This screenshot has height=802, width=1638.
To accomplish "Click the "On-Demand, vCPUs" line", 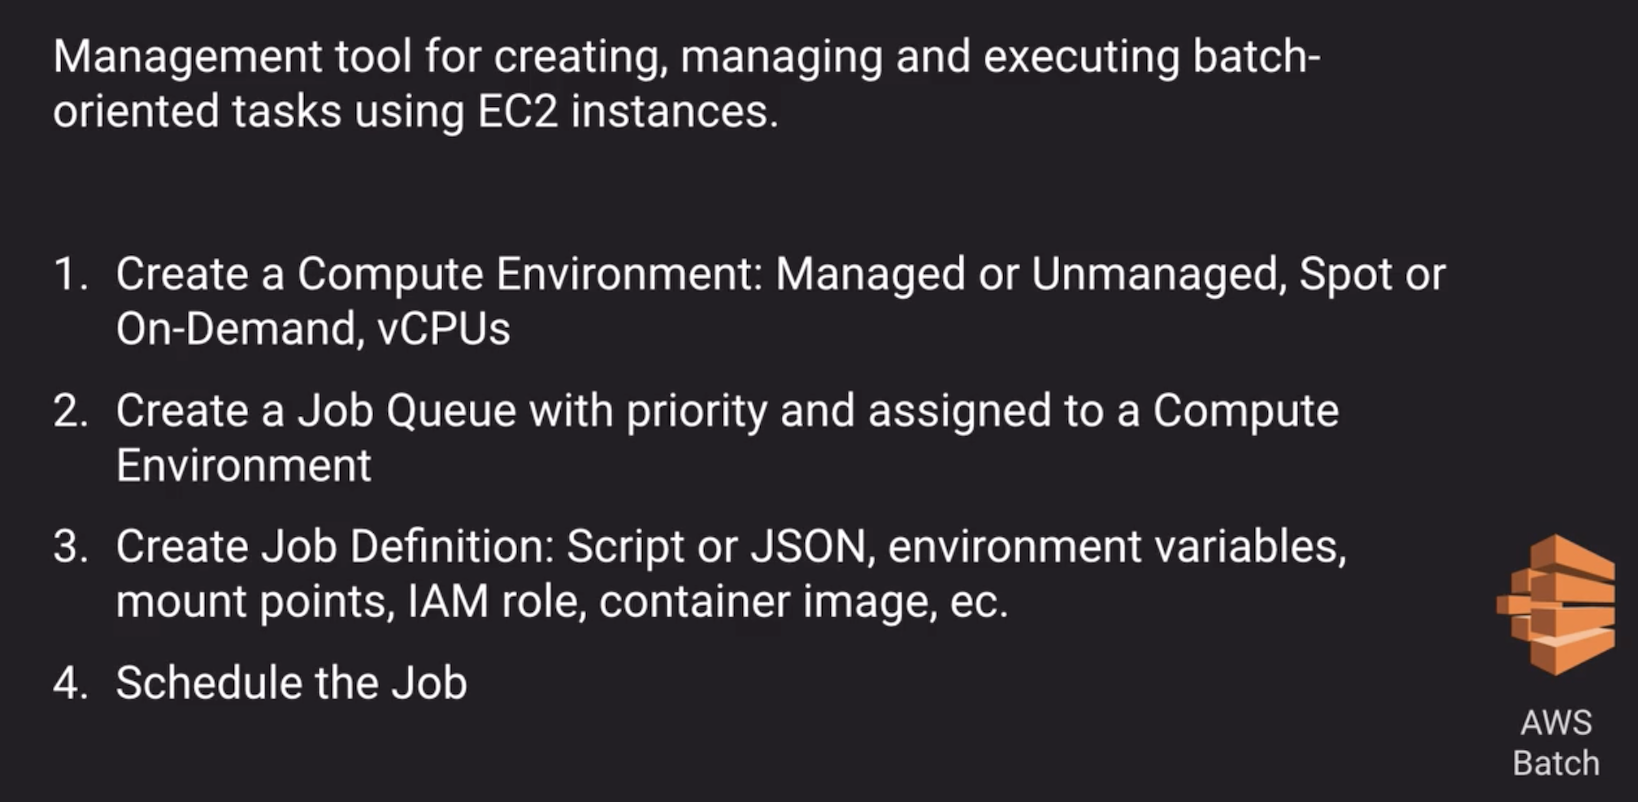I will (313, 329).
